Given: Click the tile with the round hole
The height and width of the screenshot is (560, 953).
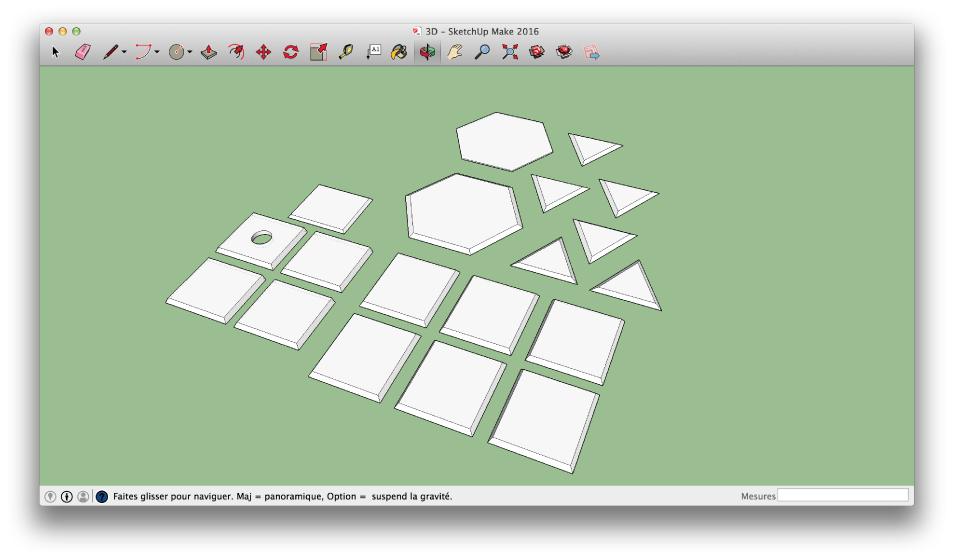Looking at the screenshot, I should click(261, 241).
